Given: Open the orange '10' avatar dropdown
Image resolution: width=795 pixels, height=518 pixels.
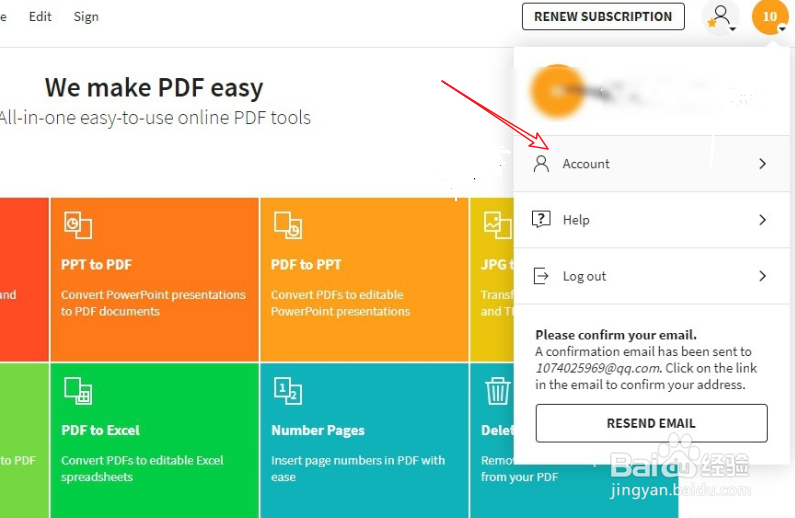Looking at the screenshot, I should coord(770,17).
